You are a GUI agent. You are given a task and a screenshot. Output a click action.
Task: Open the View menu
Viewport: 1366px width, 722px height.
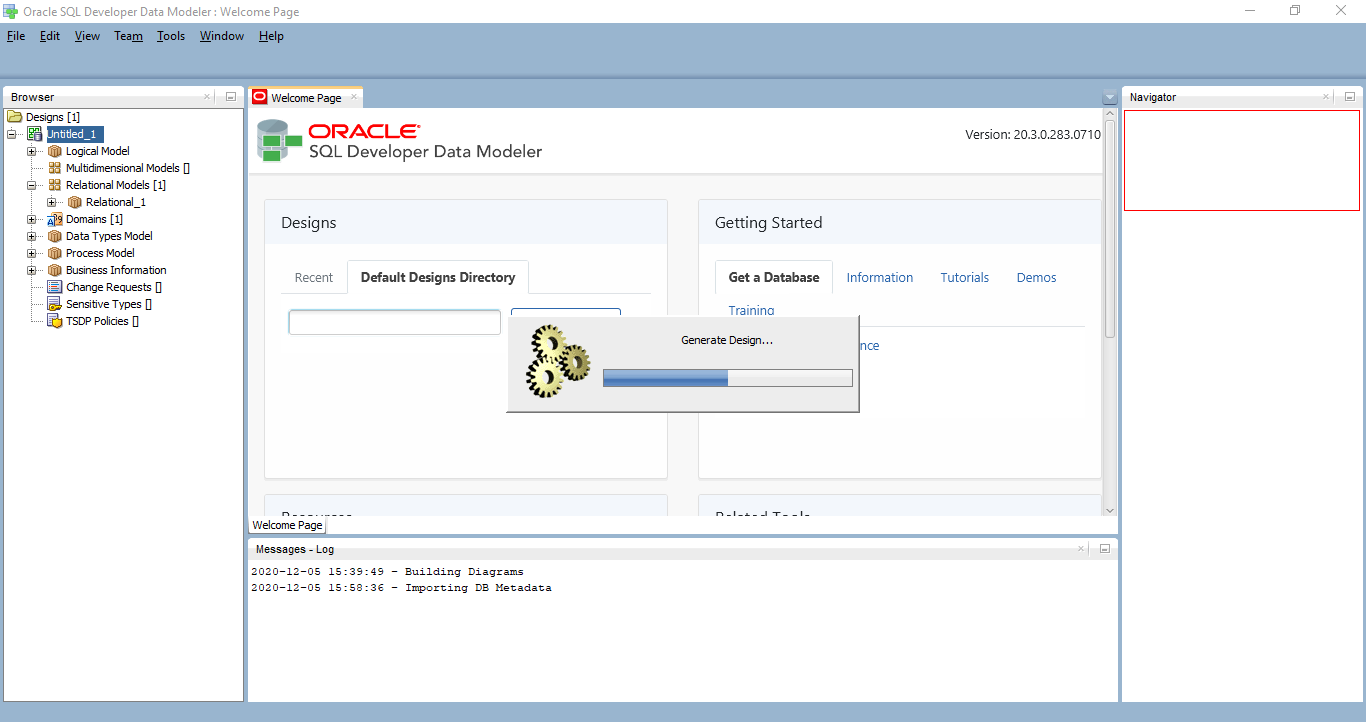point(87,36)
